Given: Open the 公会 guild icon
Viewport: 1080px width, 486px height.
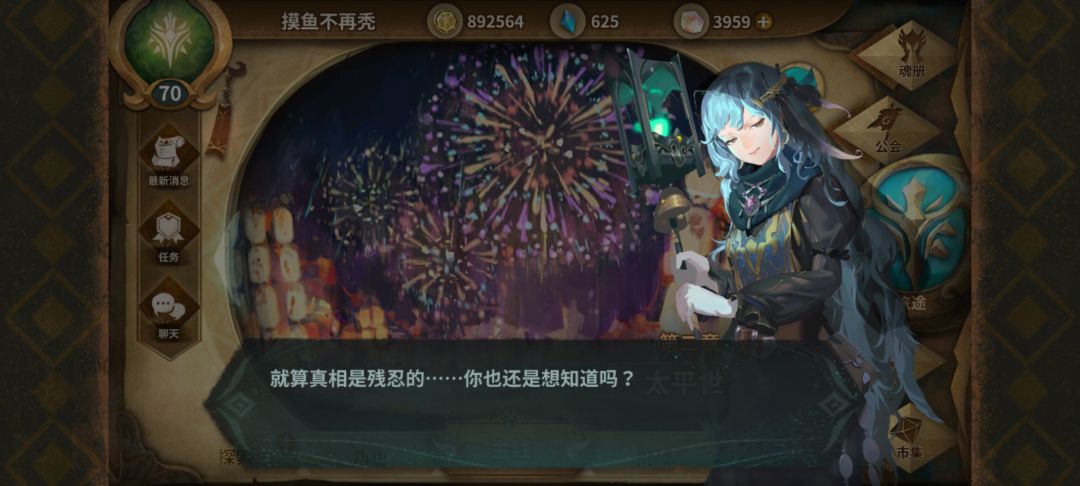Looking at the screenshot, I should click(889, 126).
